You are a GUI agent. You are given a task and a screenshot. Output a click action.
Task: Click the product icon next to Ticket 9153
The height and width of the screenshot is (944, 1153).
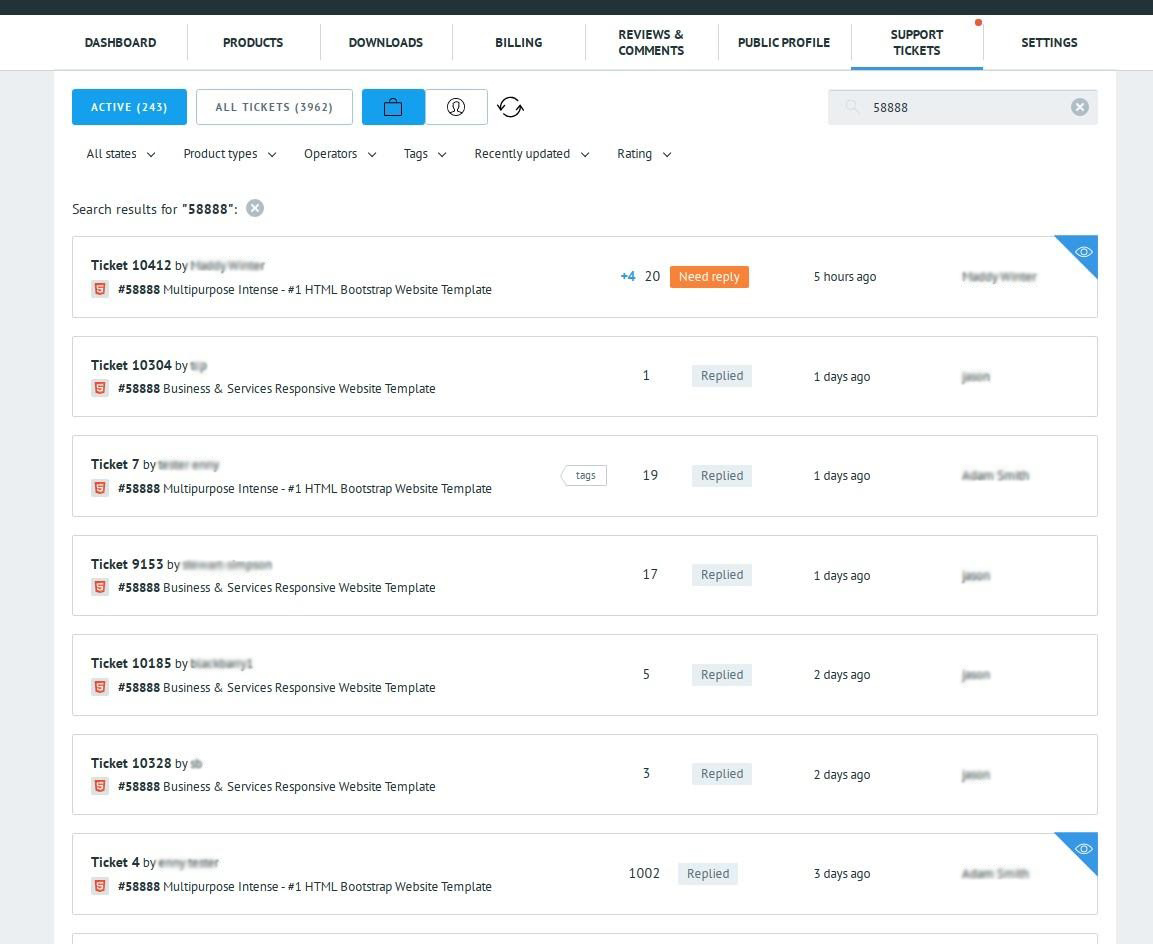pyautogui.click(x=99, y=587)
